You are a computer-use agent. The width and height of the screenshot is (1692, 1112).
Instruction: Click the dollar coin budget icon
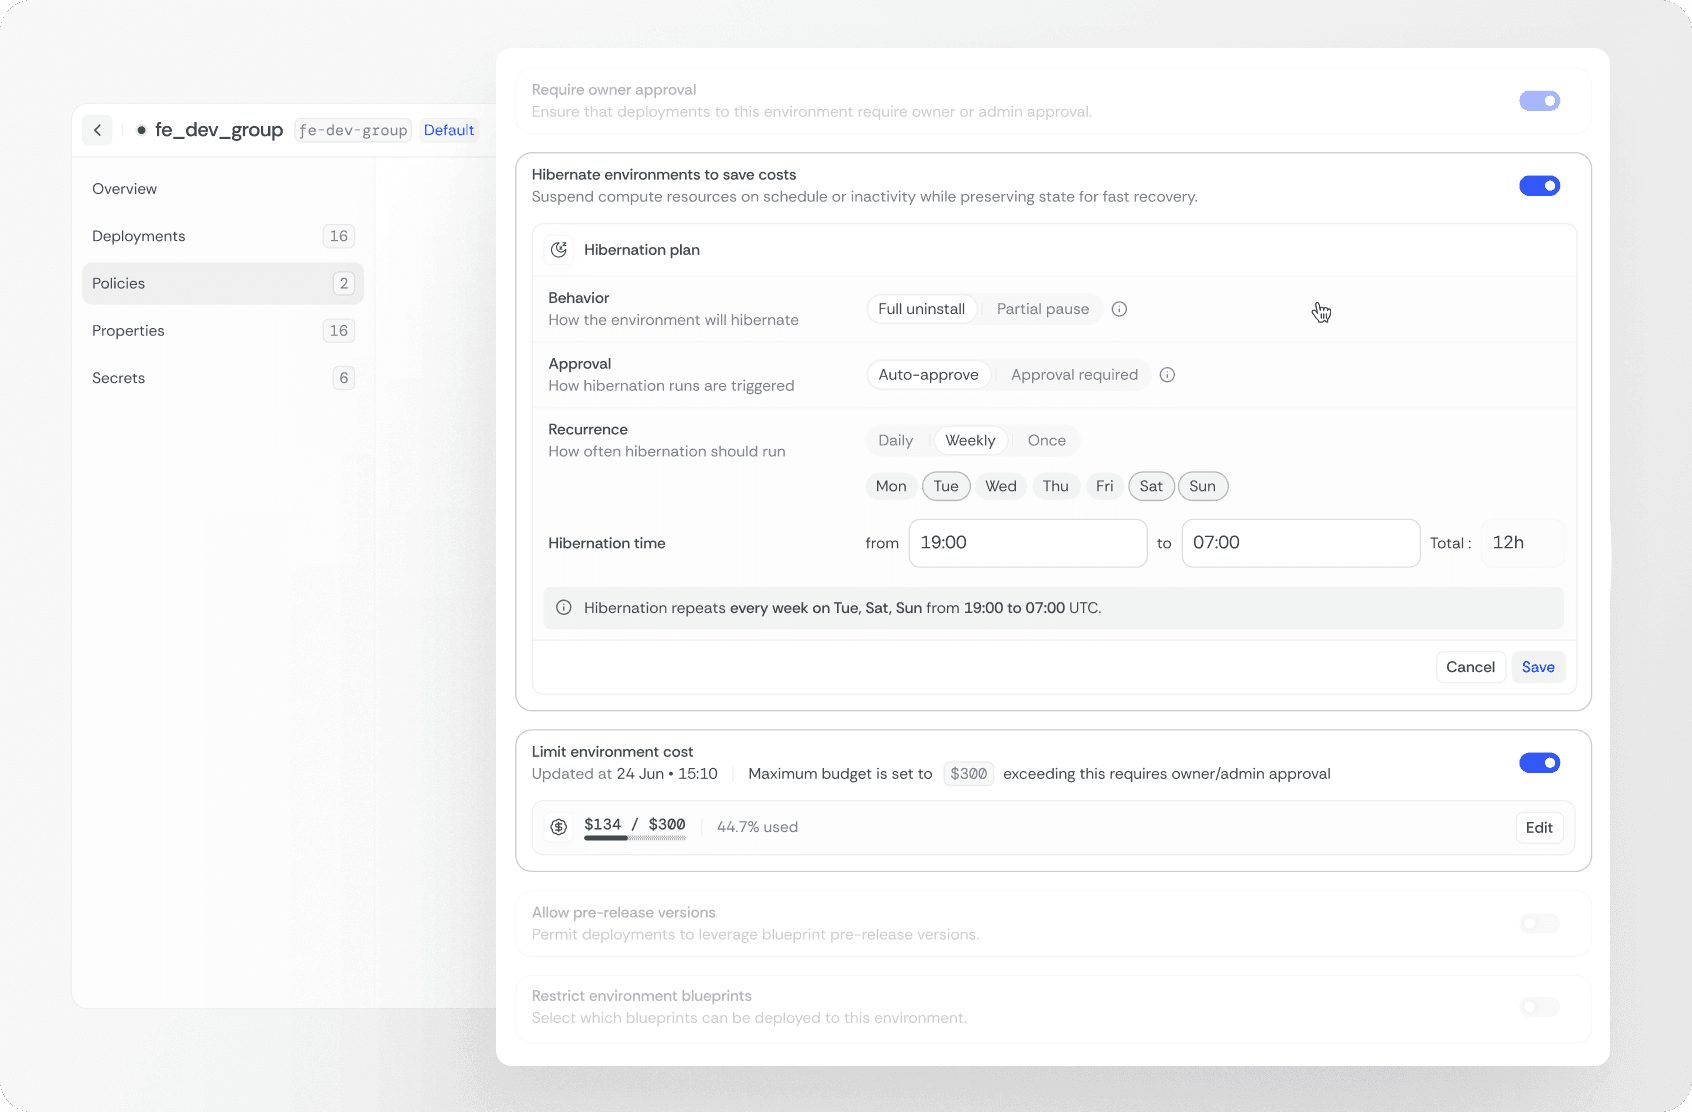(559, 827)
